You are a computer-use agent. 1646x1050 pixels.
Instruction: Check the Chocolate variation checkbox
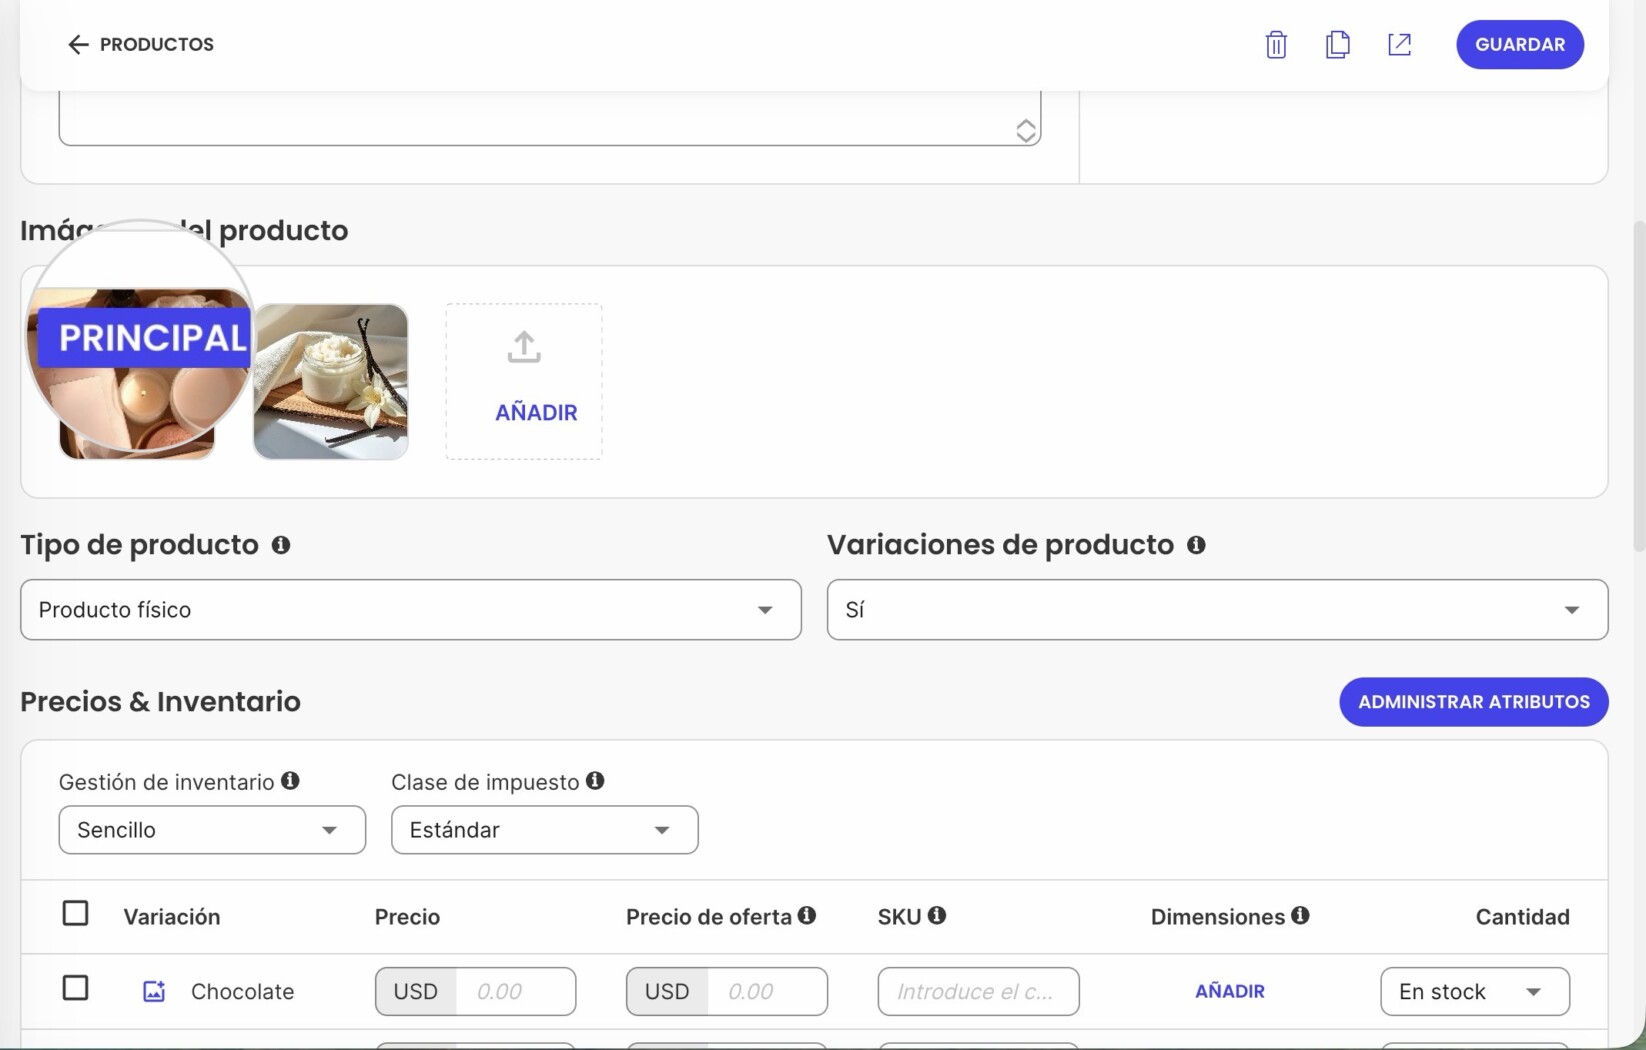75,988
